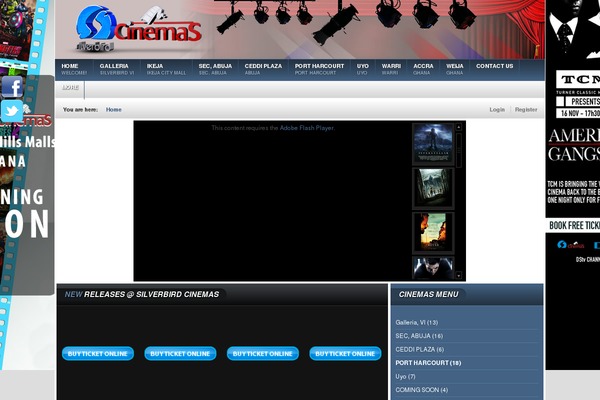
Task: Open COMING SOON (4) link
Action: [x=422, y=390]
